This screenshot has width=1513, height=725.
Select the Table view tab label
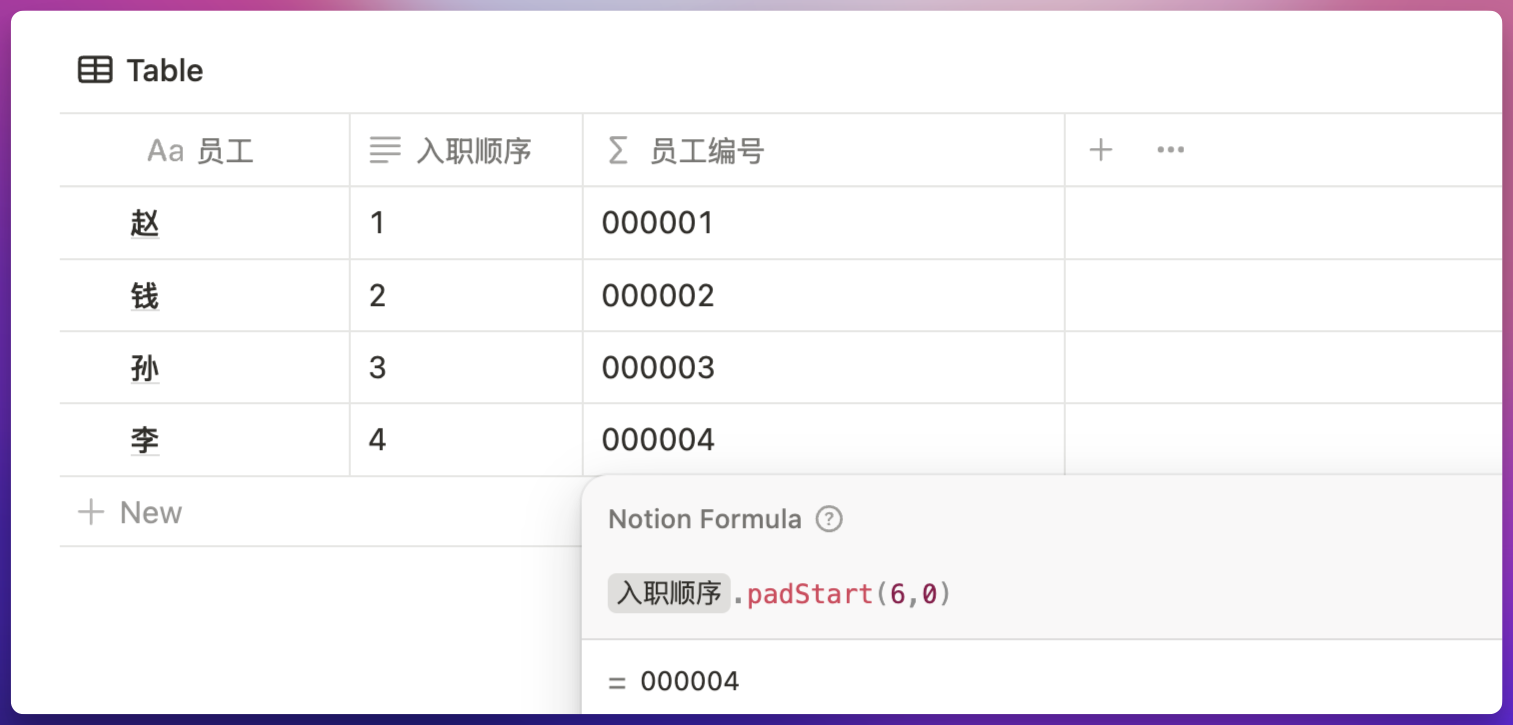click(165, 71)
